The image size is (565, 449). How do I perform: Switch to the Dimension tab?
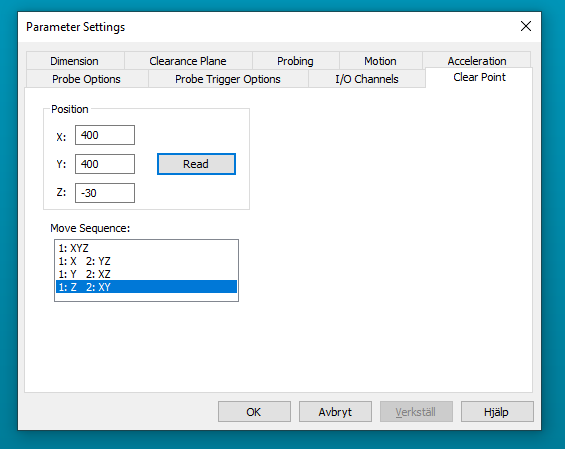click(75, 61)
